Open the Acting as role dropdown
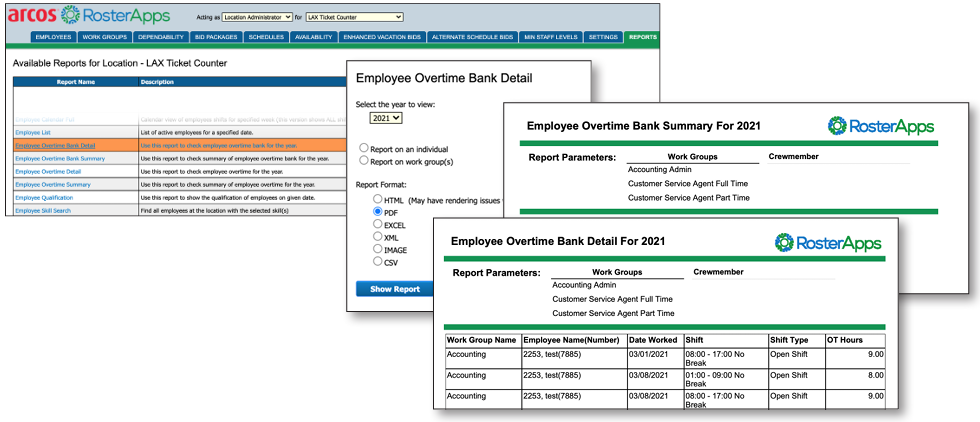Viewport: 980px width, 422px height. tap(258, 17)
